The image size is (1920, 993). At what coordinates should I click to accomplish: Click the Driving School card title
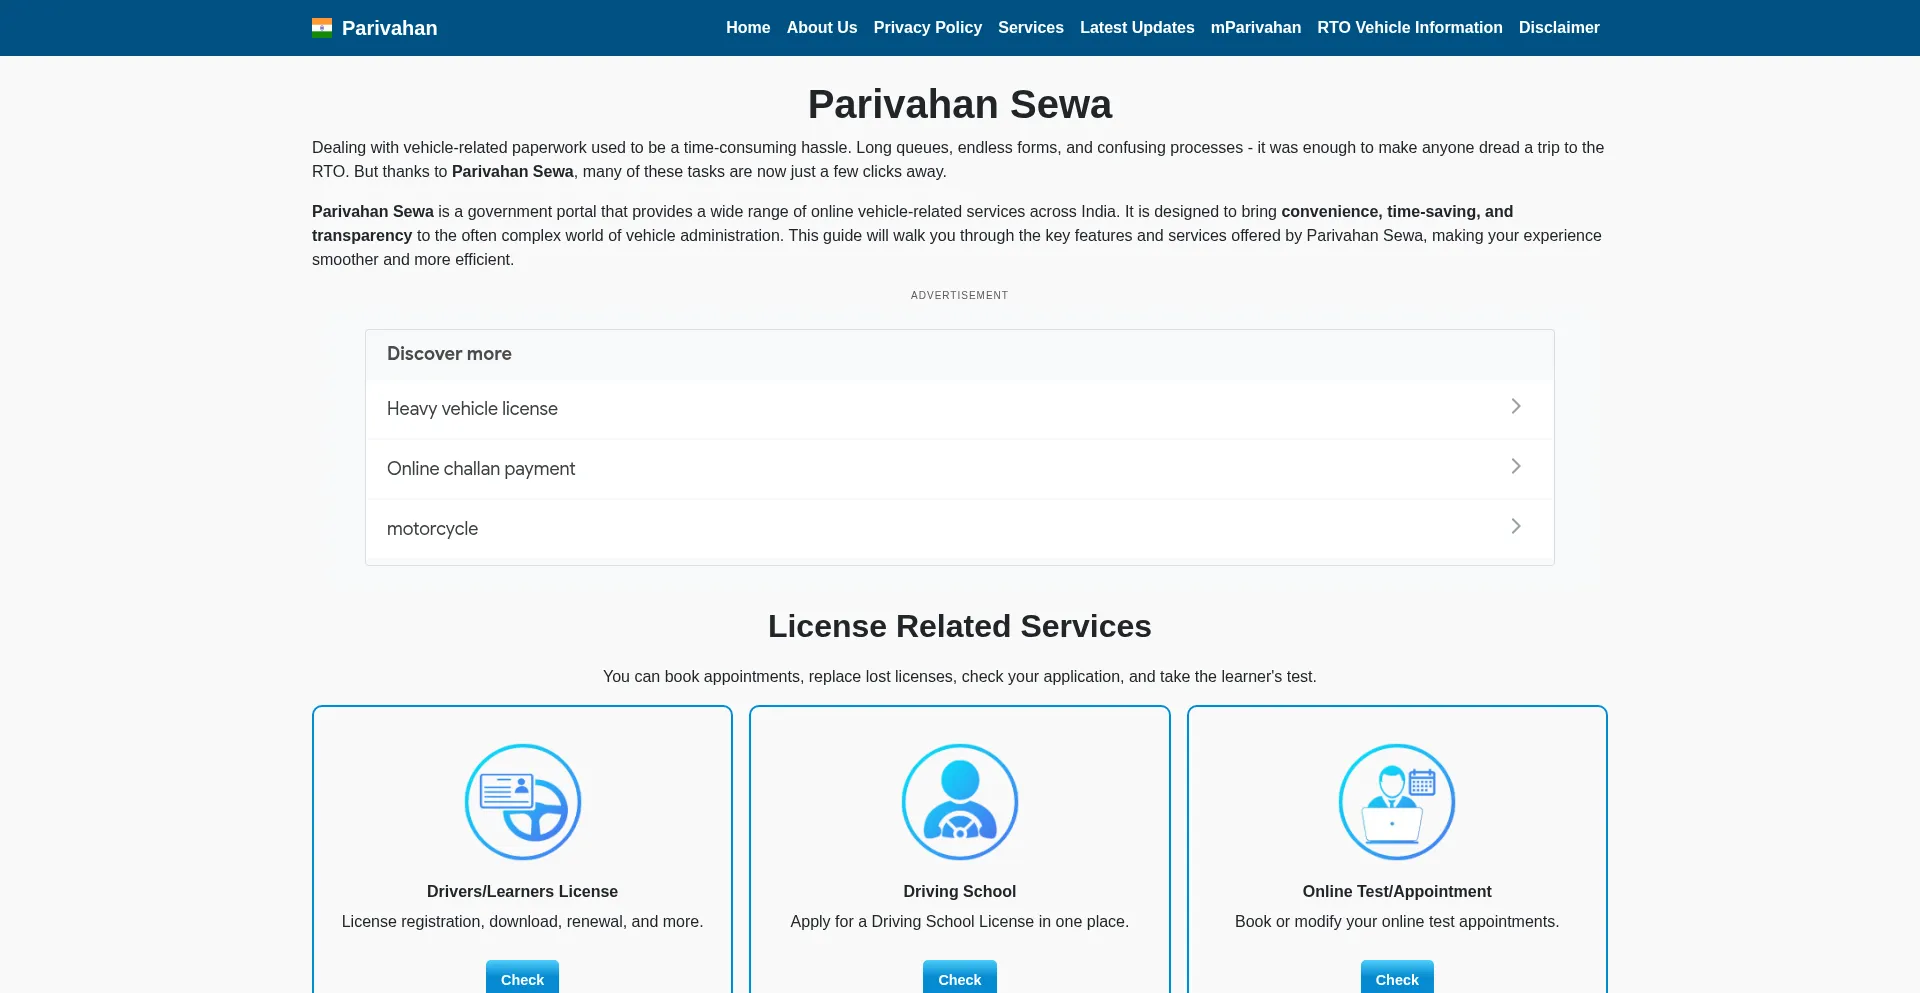point(960,891)
